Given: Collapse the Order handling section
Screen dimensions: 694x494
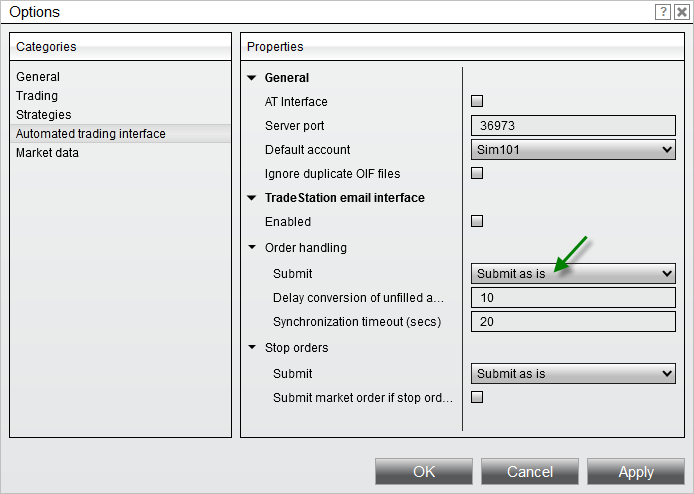Looking at the screenshot, I should point(252,248).
